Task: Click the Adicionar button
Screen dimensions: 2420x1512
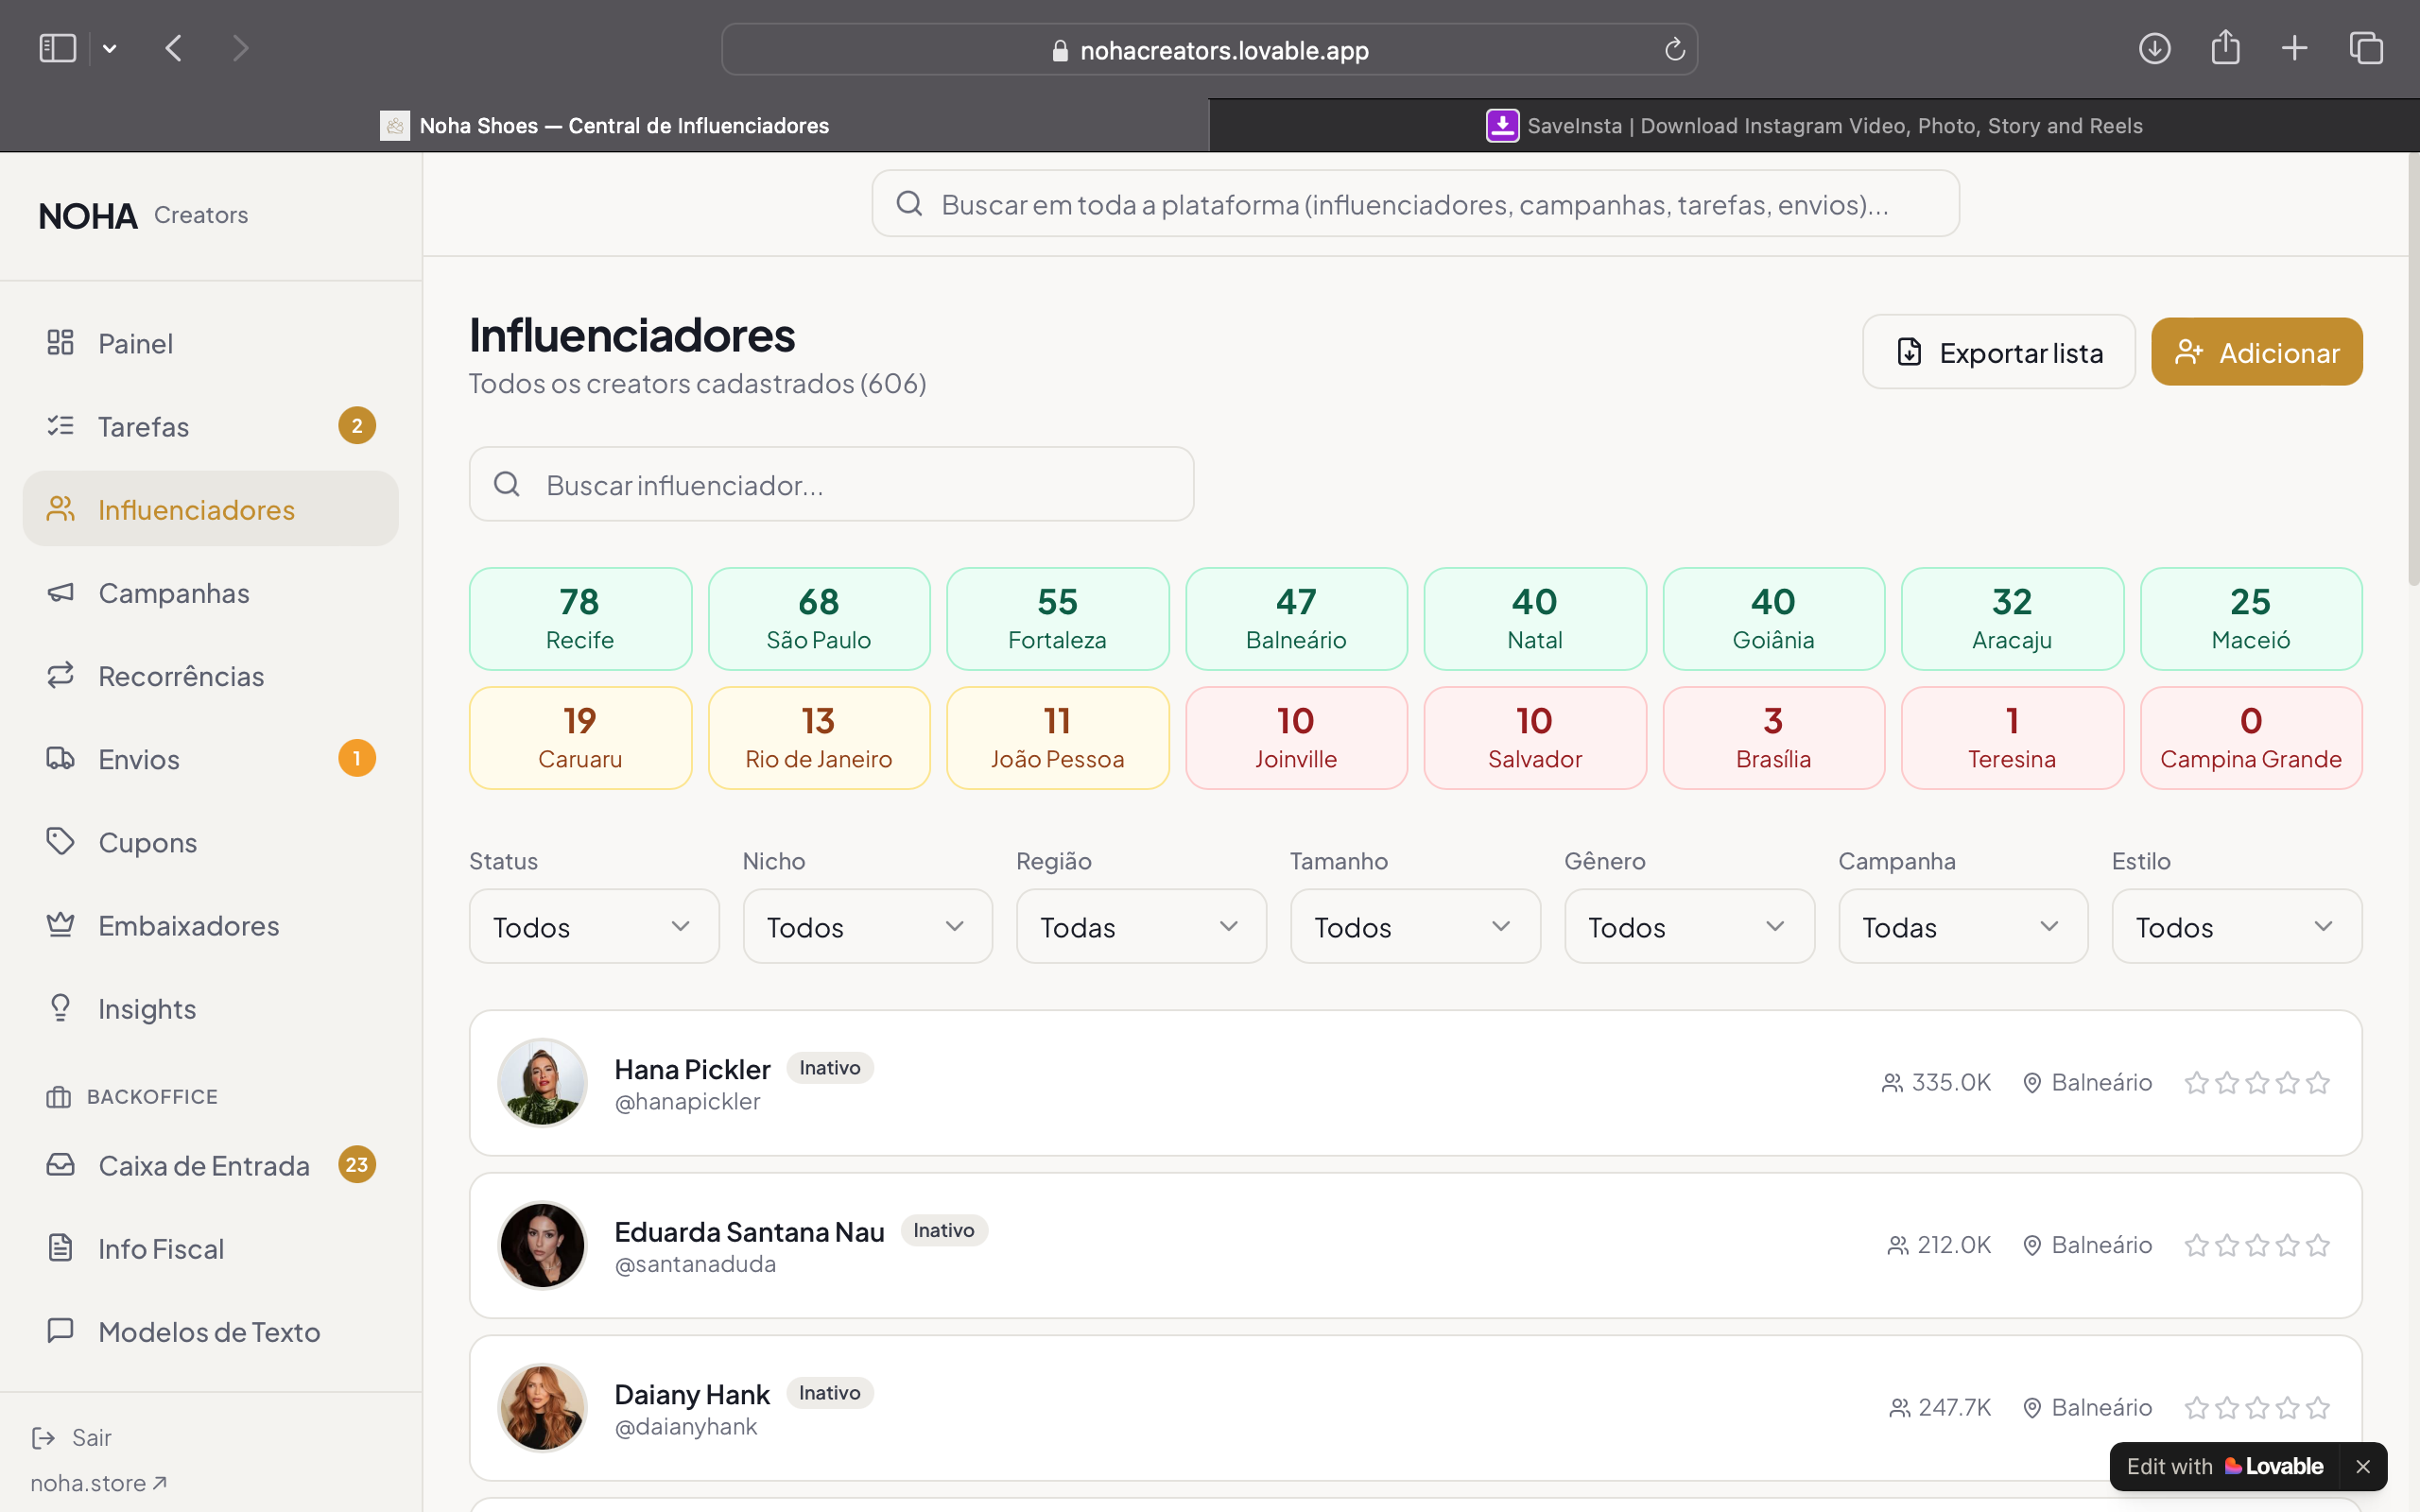Action: pos(2256,352)
